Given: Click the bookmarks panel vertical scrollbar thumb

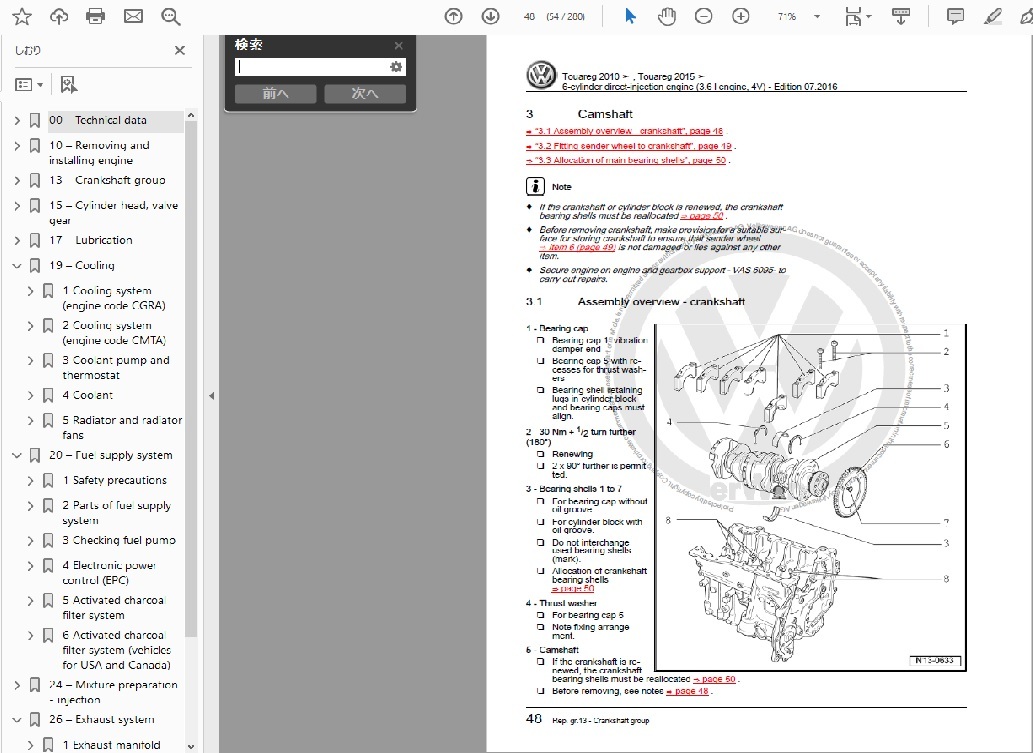Looking at the screenshot, I should coord(191,380).
